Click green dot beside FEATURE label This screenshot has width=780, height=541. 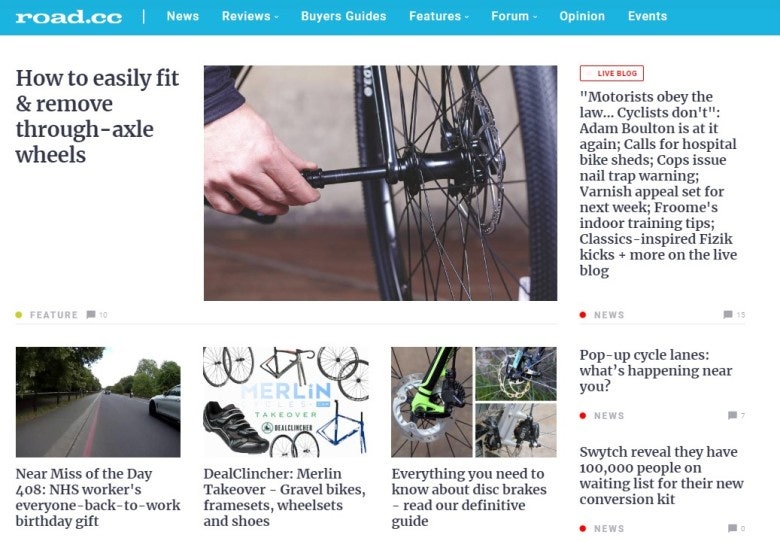pos(19,315)
